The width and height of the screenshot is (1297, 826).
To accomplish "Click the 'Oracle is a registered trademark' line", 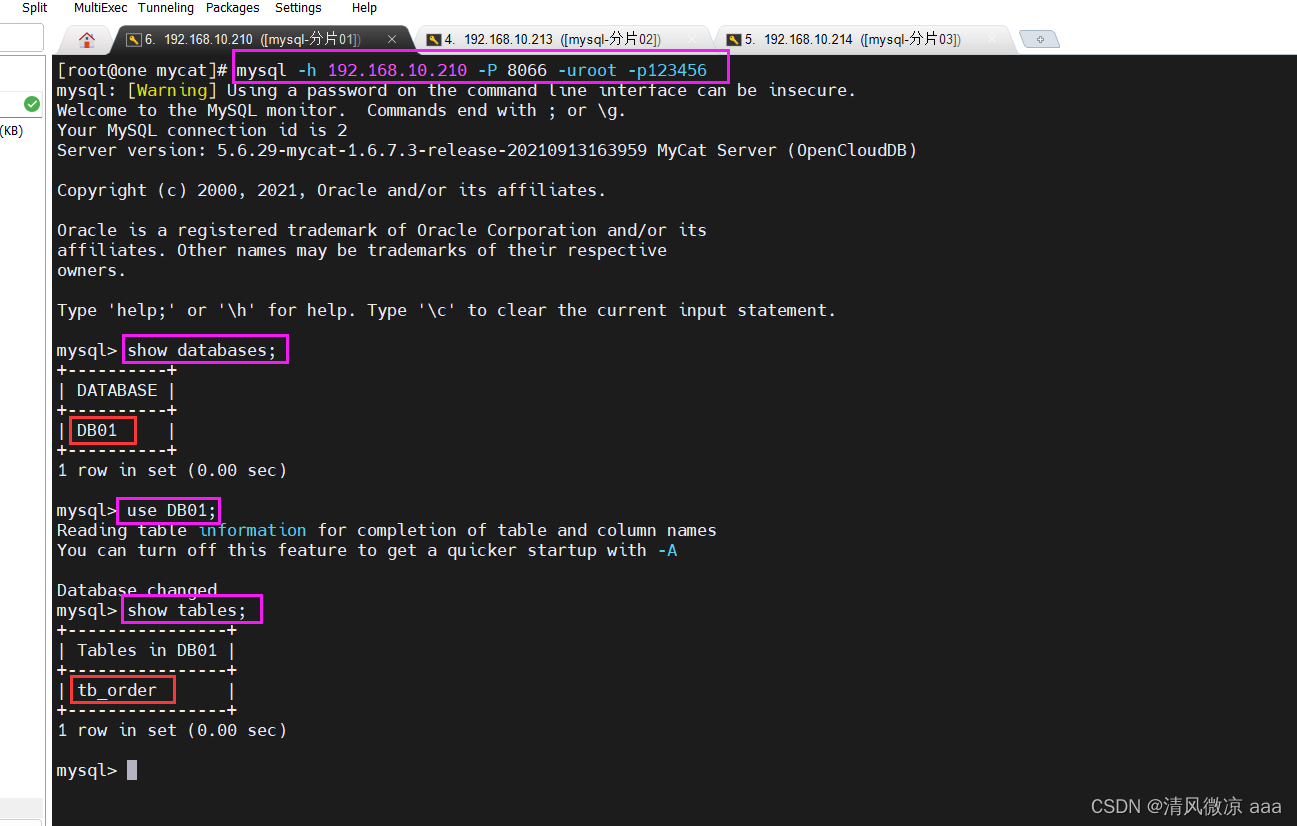I will (x=382, y=230).
